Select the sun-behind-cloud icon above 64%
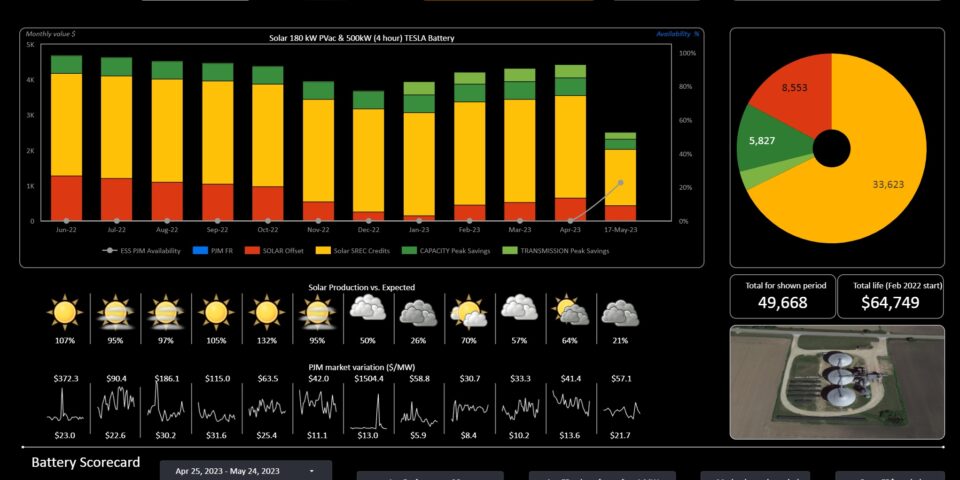Image resolution: width=960 pixels, height=480 pixels. point(570,312)
